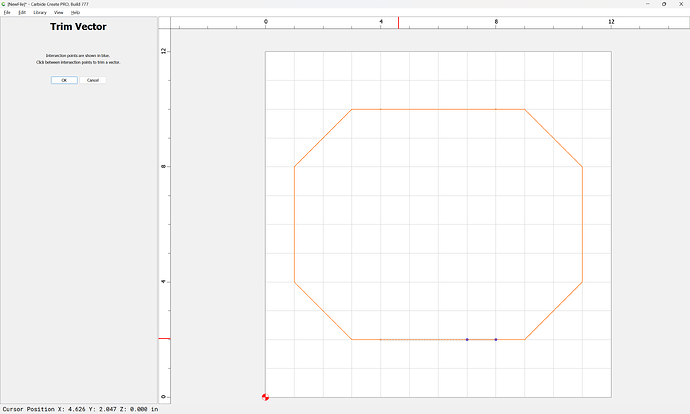Click the red cursor marker on the left ruler
This screenshot has width=690, height=414.
[x=165, y=338]
